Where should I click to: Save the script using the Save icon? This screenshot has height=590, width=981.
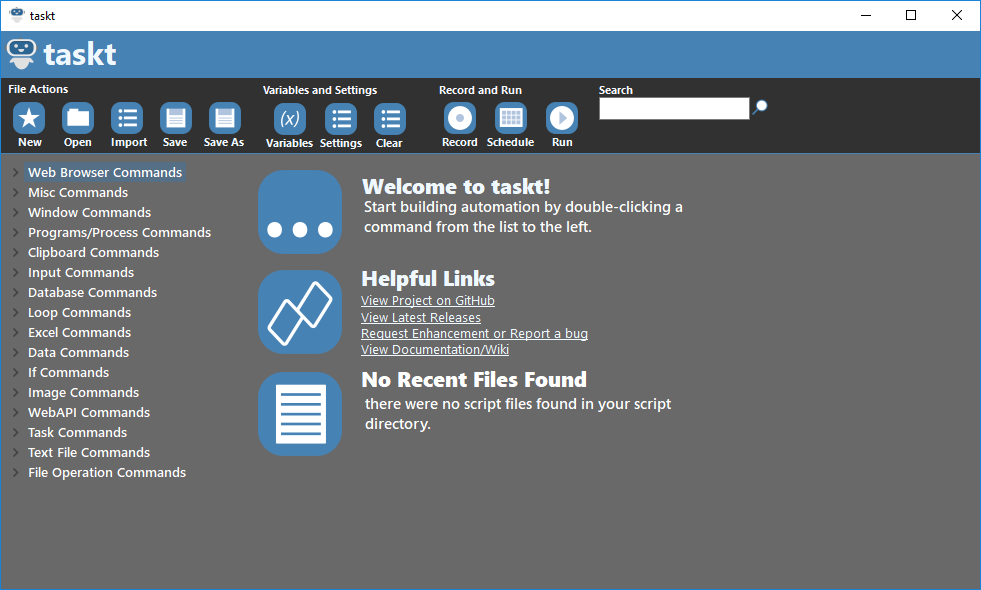(176, 118)
